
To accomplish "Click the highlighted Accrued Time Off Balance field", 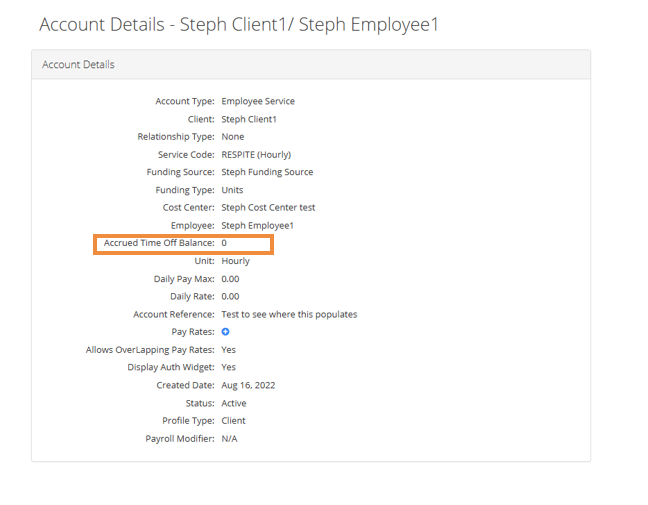I will 183,244.
